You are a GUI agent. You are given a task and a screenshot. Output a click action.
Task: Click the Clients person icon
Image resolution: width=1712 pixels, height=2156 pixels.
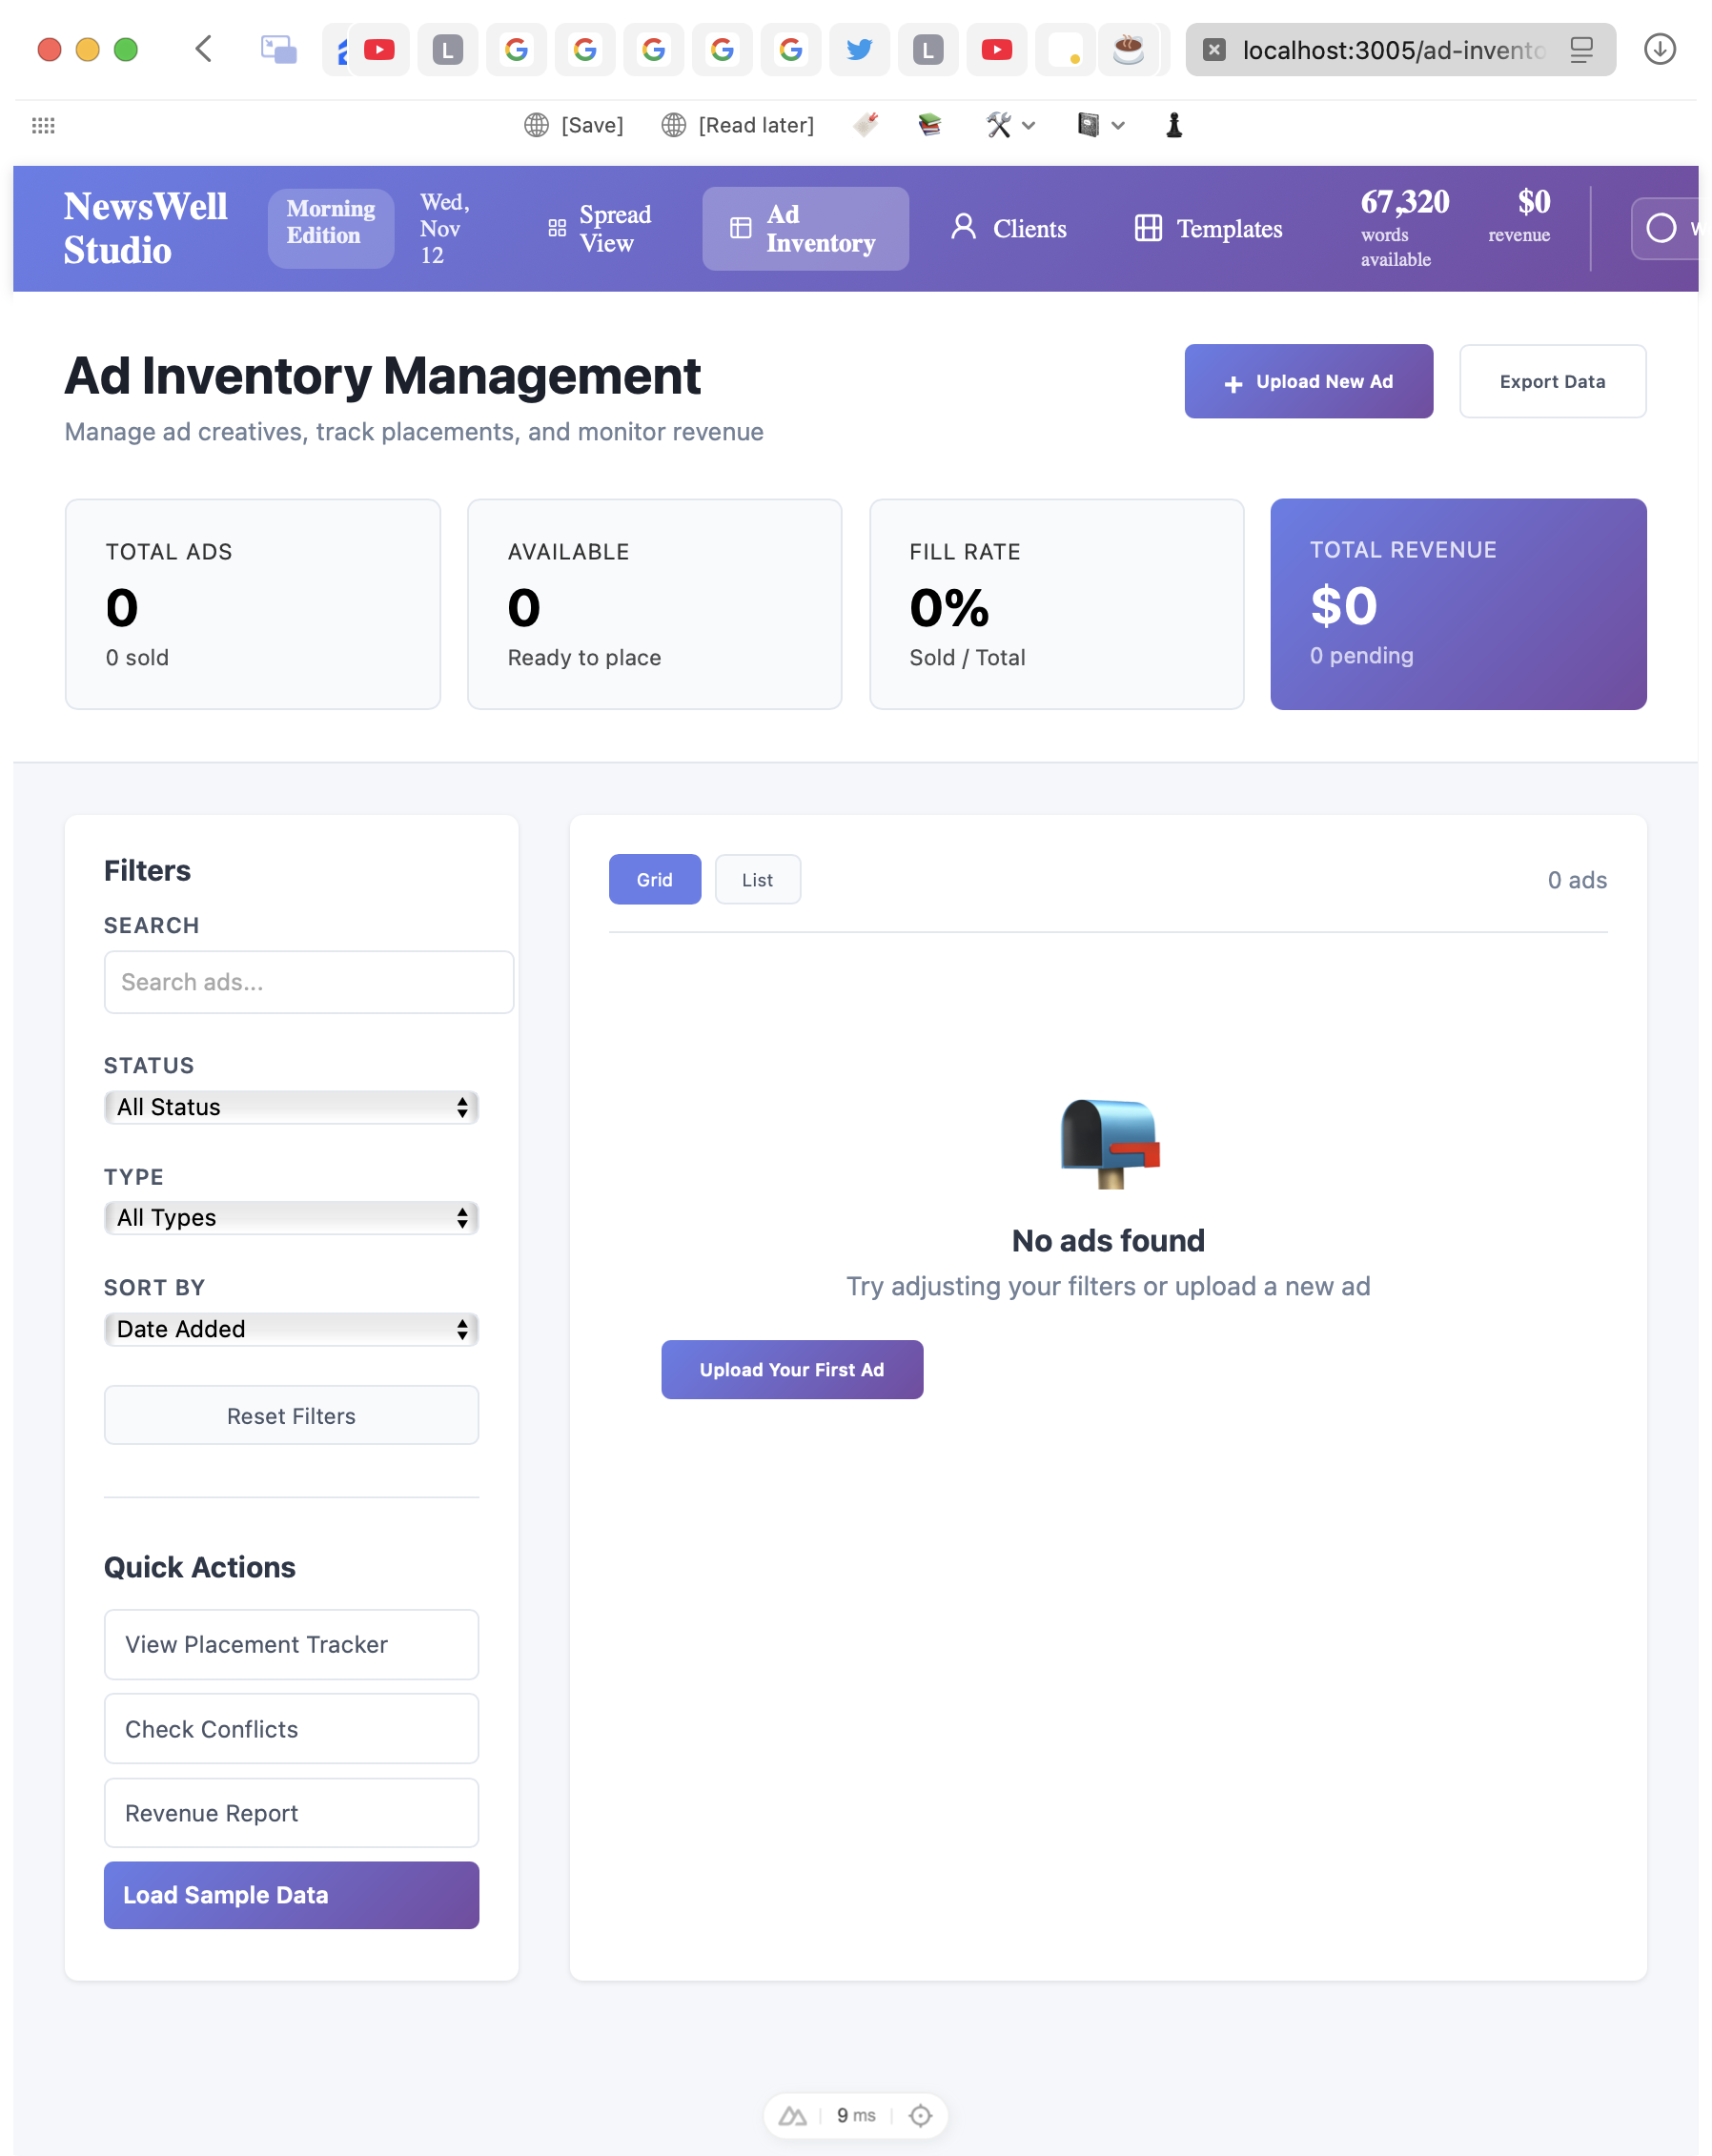pos(963,228)
